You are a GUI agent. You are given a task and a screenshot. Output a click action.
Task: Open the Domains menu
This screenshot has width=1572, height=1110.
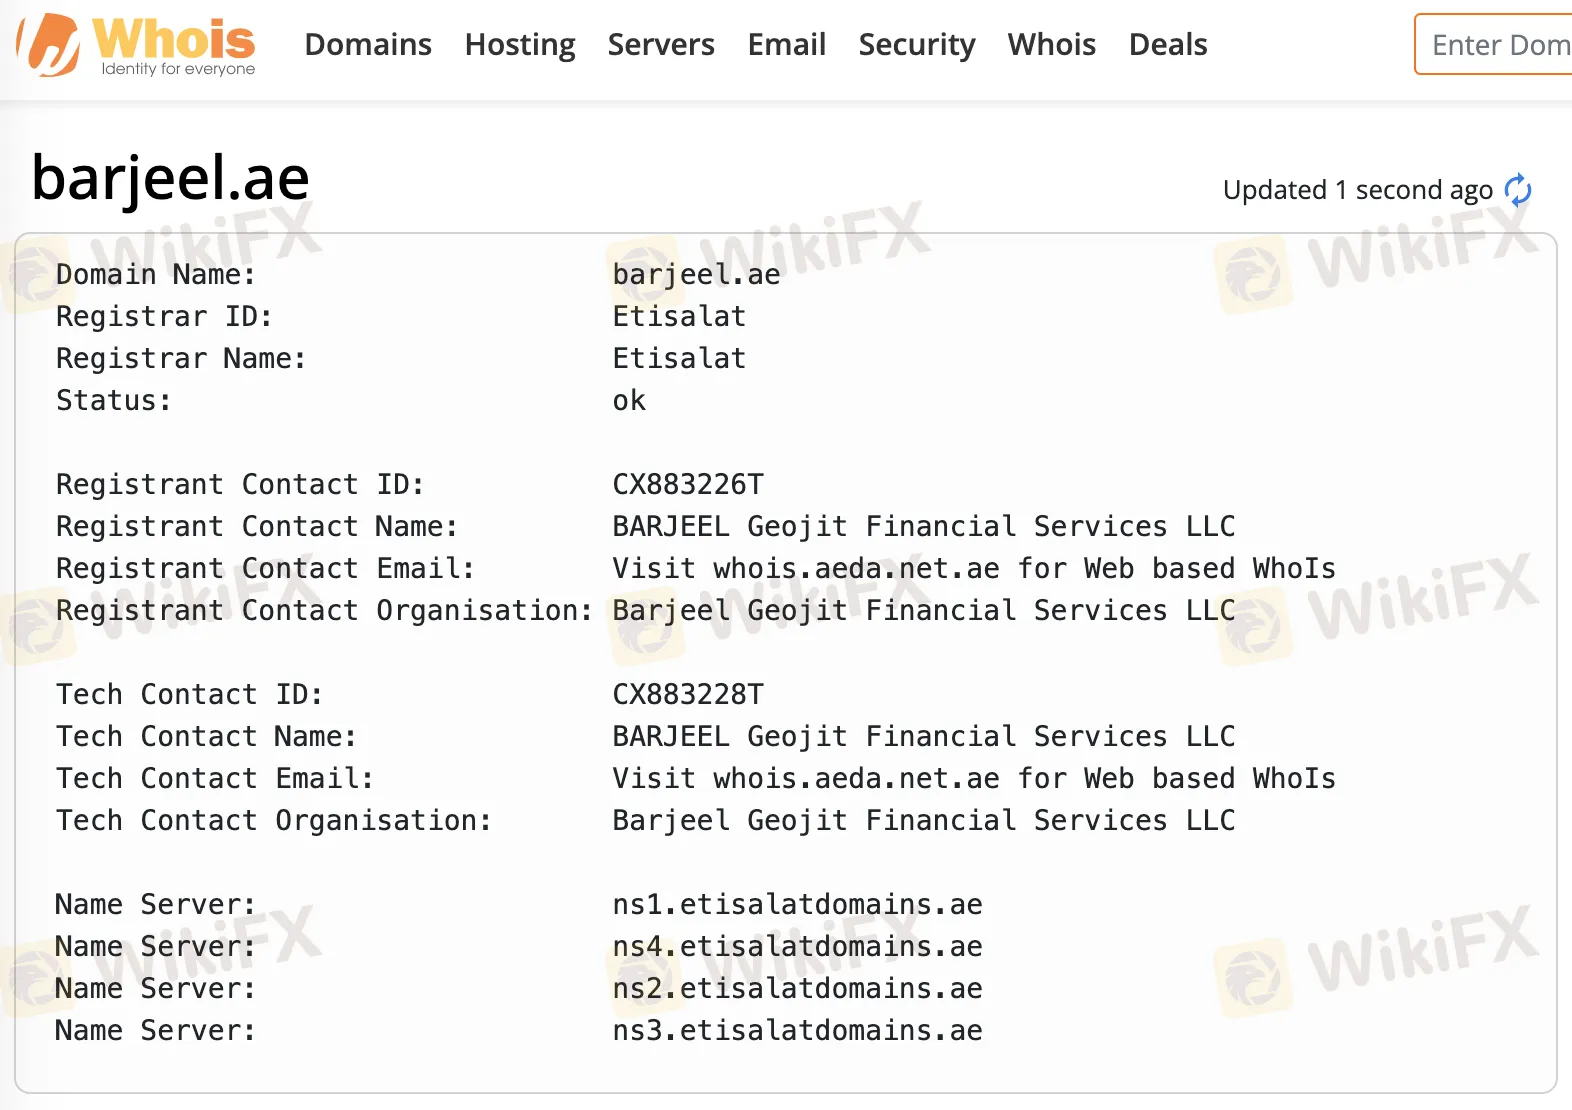click(x=368, y=45)
